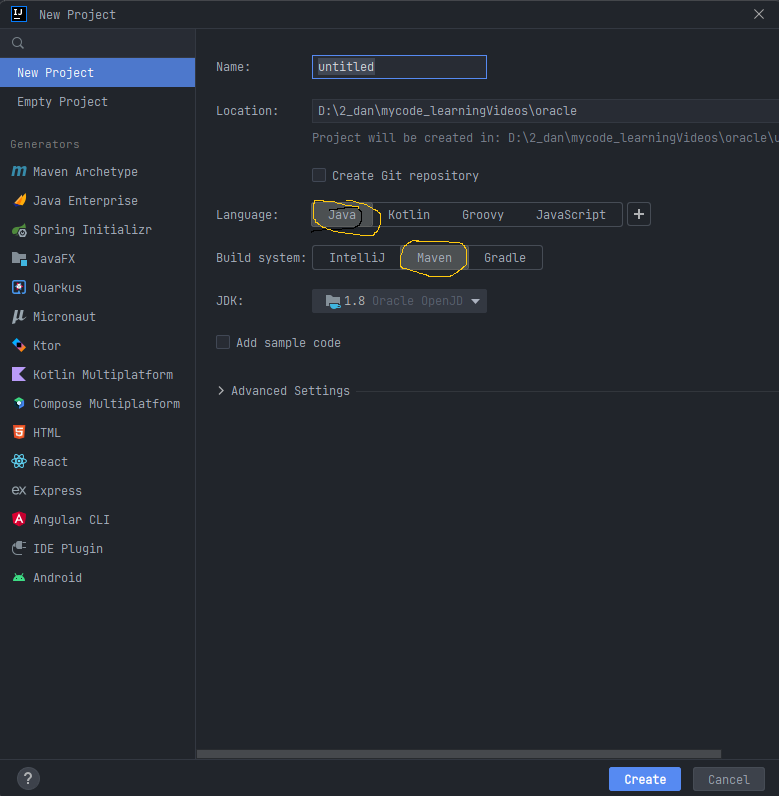This screenshot has width=784, height=798.
Task: Click the Kotlin Multiplatform icon
Action: 19,375
